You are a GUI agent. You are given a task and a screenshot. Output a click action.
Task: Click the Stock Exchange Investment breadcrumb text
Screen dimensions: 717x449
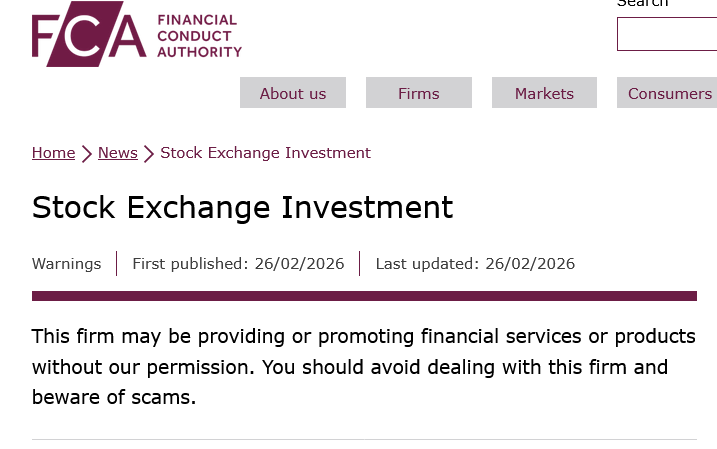coord(265,153)
